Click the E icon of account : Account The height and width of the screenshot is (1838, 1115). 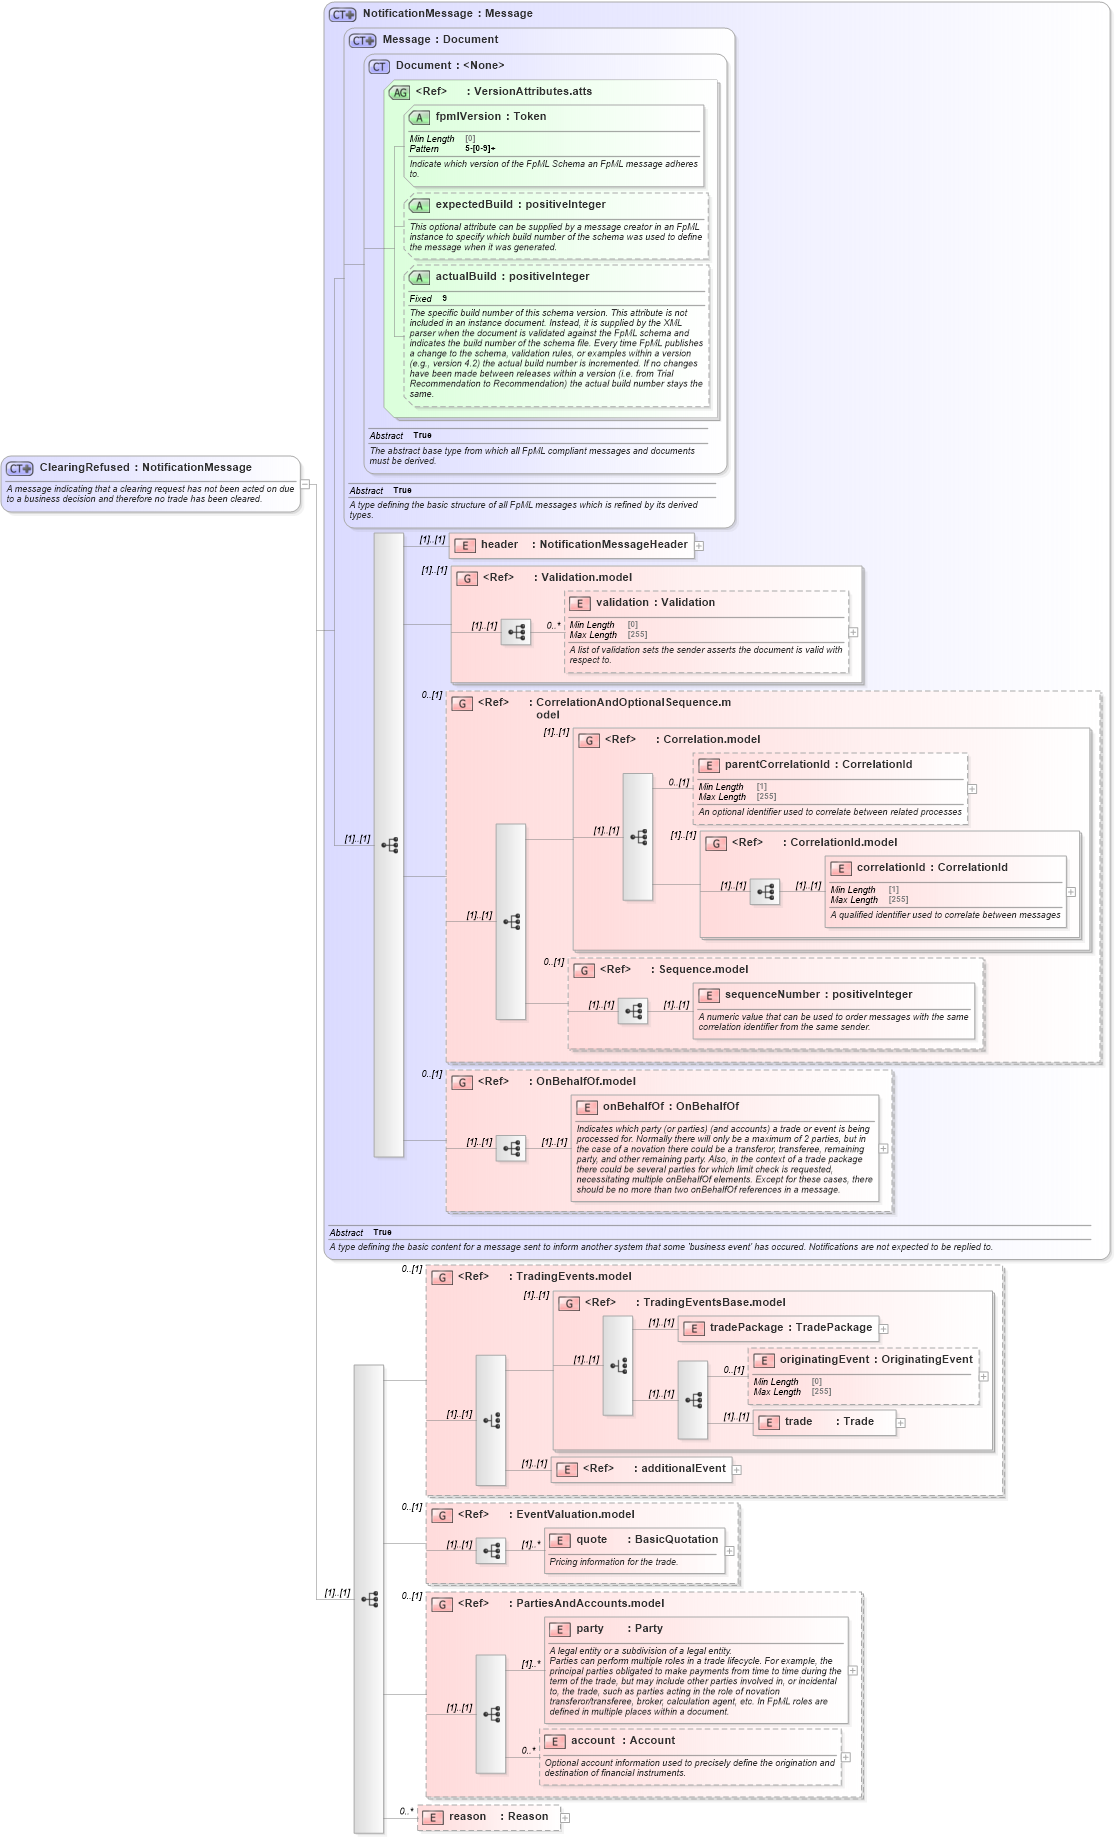[555, 1741]
